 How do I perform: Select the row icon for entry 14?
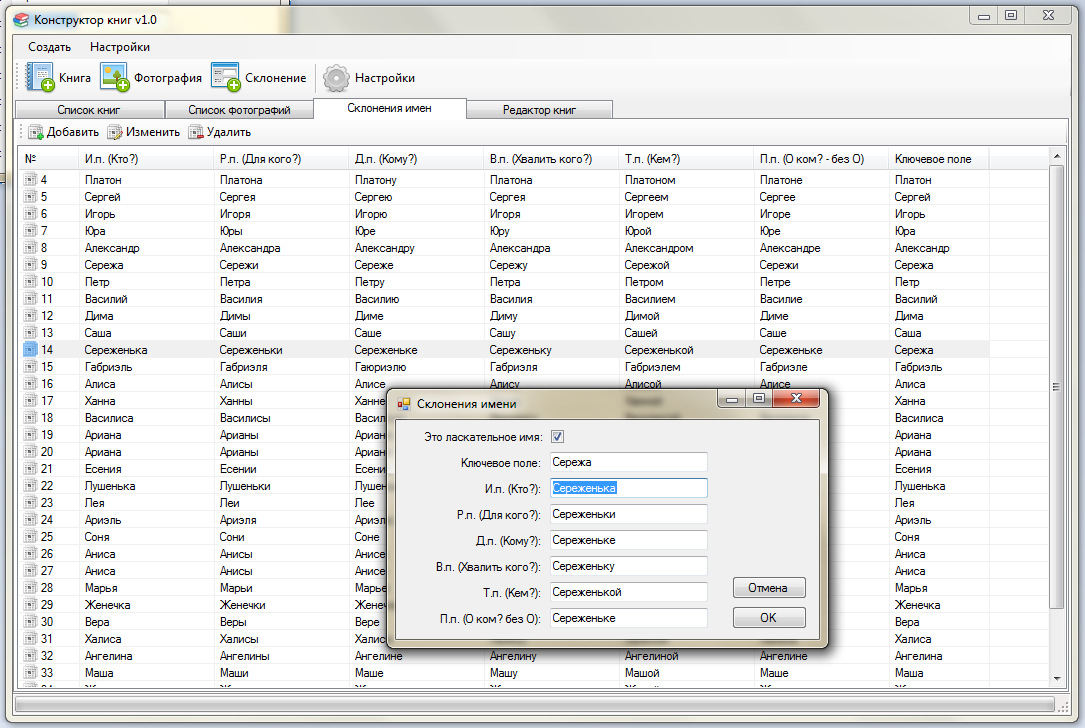tap(30, 350)
